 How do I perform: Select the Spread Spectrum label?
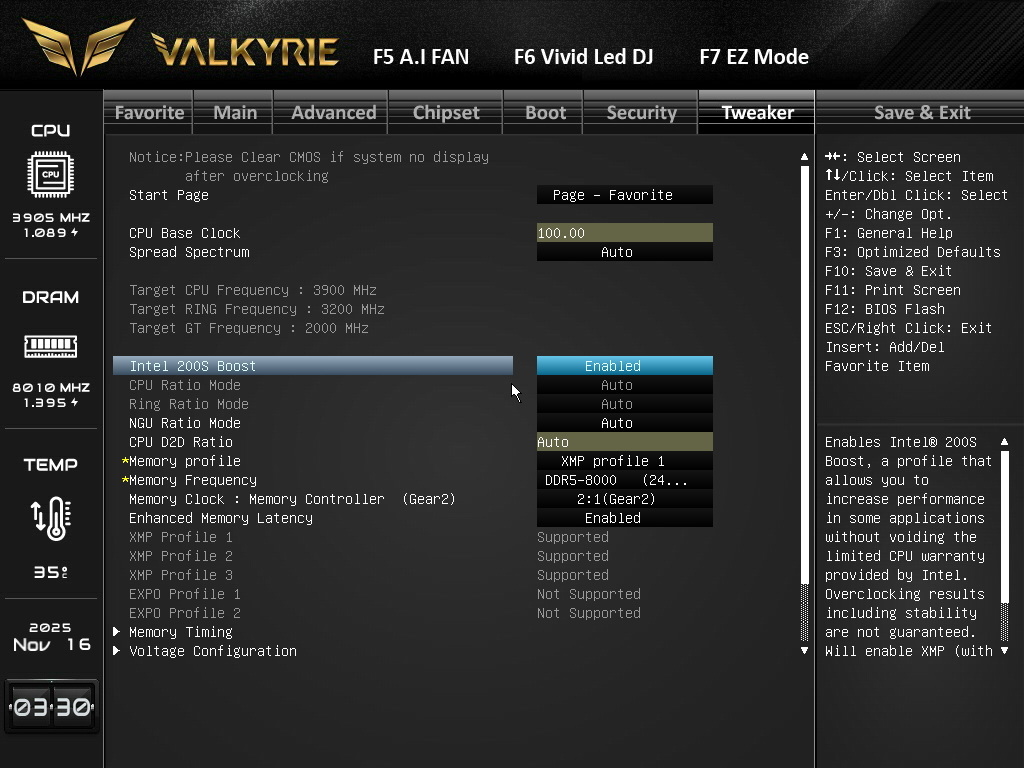[x=189, y=252]
